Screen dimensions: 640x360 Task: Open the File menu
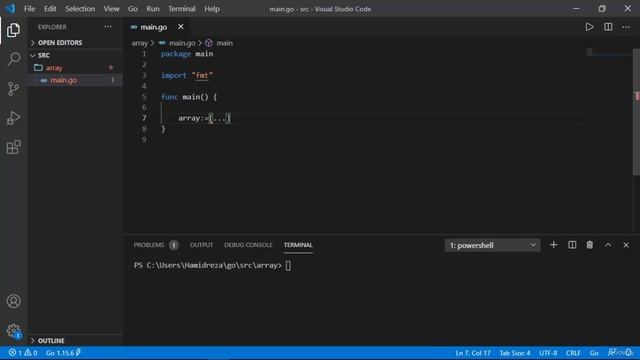29,9
